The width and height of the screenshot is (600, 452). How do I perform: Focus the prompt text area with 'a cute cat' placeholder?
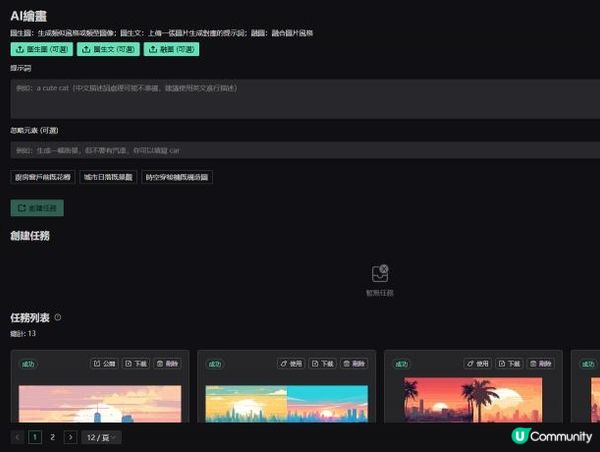[x=305, y=99]
